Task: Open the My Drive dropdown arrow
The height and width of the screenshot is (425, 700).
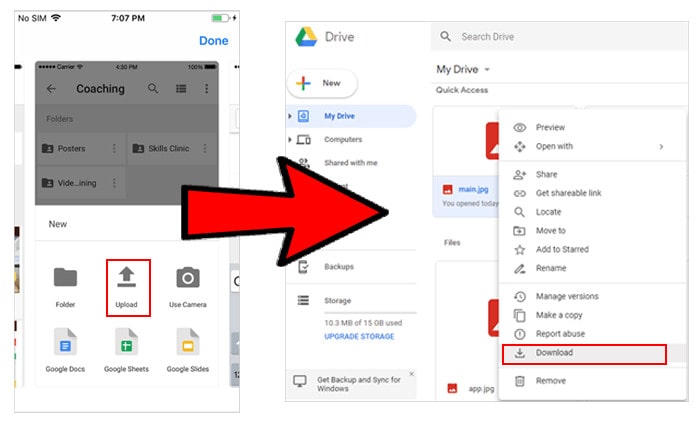Action: (487, 70)
